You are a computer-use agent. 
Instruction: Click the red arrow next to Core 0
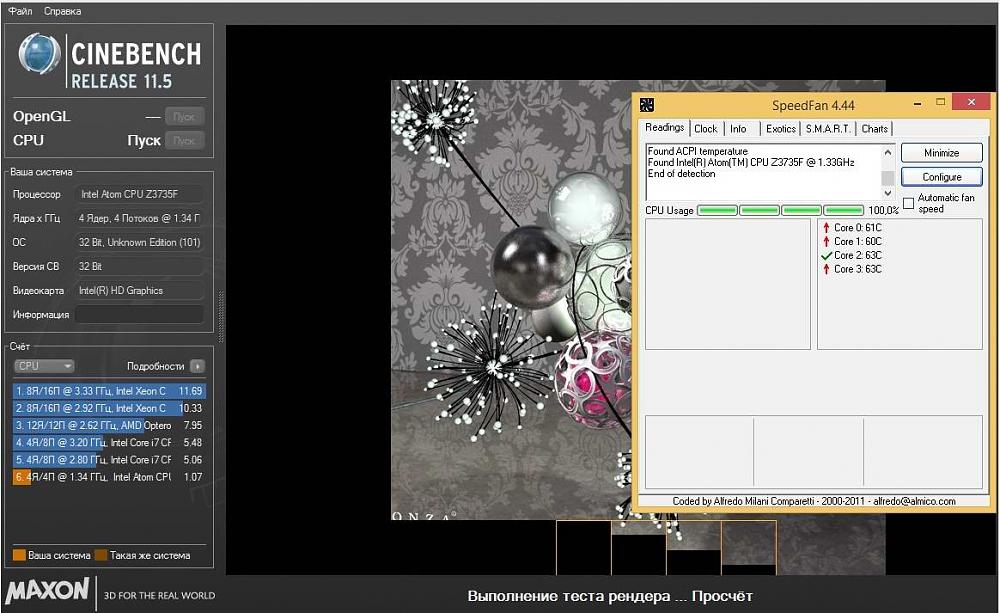point(826,227)
